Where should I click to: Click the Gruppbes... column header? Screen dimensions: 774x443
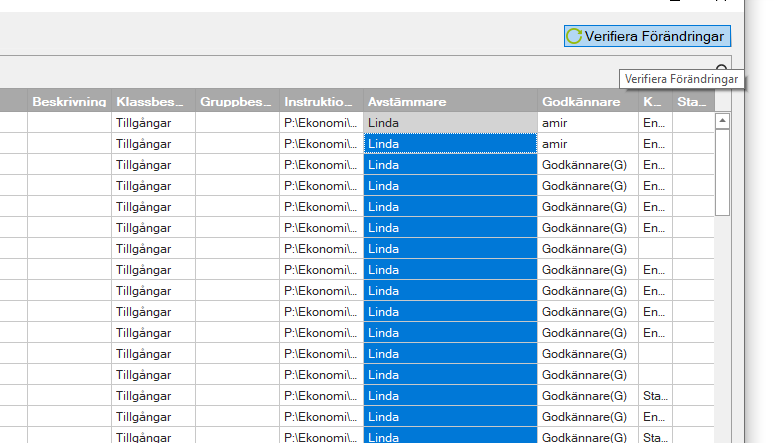tap(237, 101)
